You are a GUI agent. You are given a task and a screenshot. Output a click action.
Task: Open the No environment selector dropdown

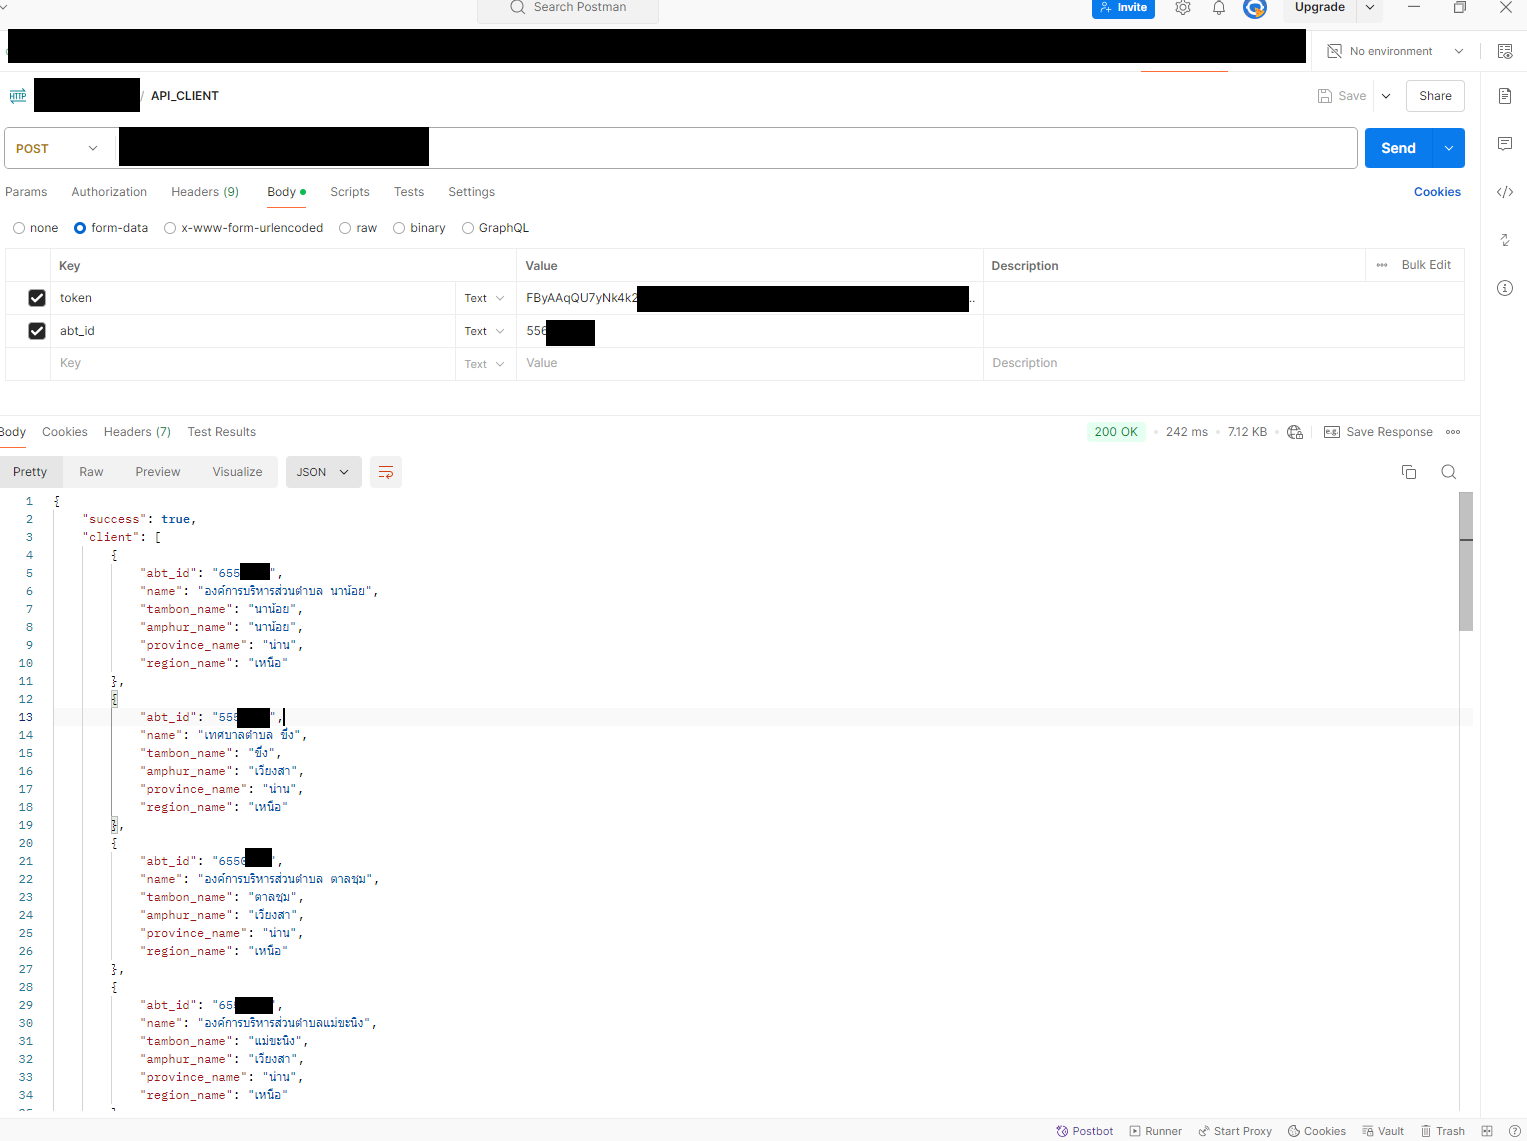point(1394,51)
